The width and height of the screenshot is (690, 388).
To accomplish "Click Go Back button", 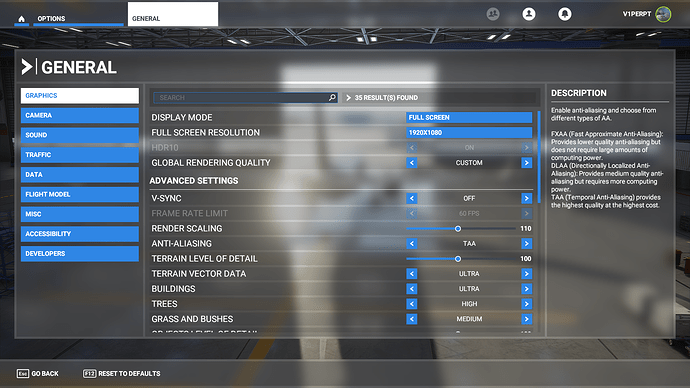I will coord(38,373).
